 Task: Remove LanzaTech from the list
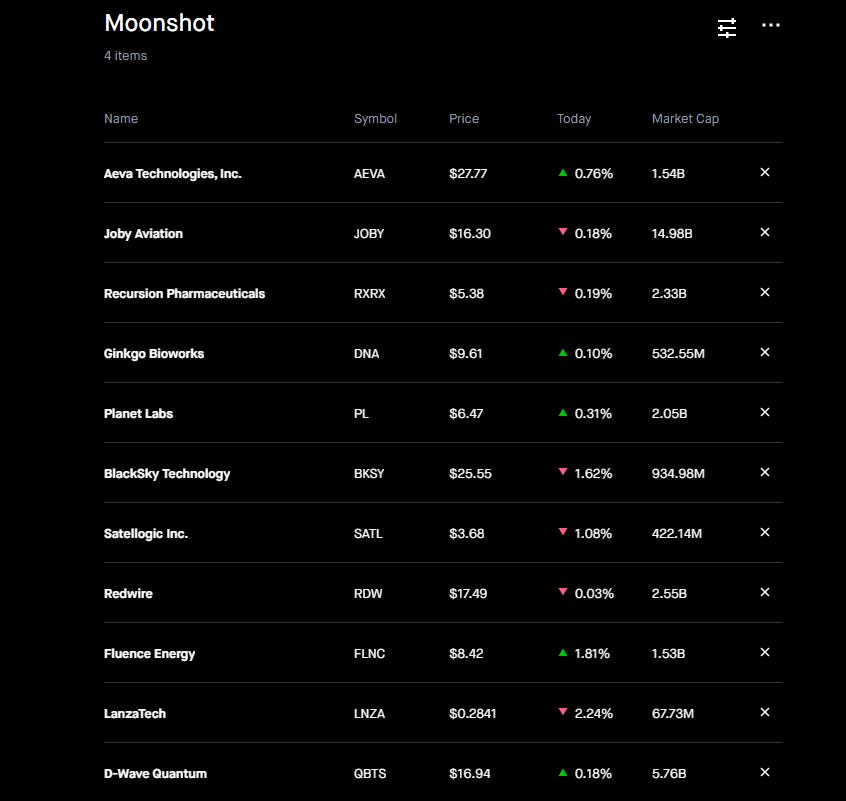pyautogui.click(x=765, y=712)
